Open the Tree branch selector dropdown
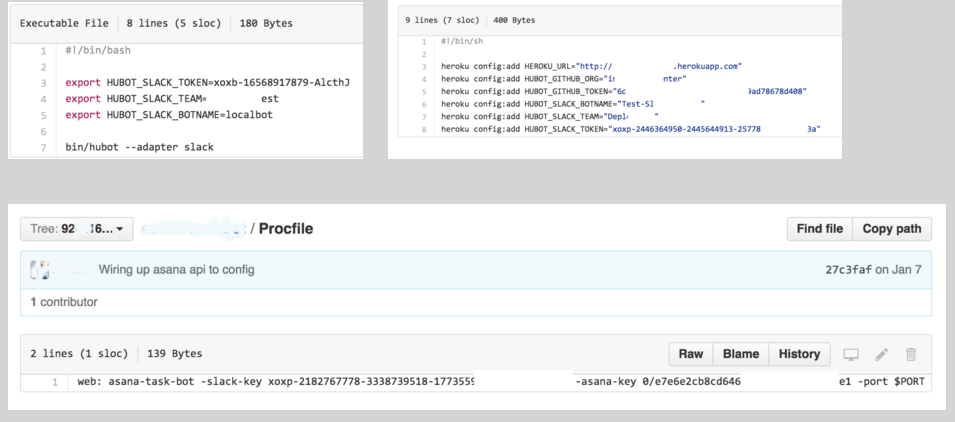 [77, 229]
